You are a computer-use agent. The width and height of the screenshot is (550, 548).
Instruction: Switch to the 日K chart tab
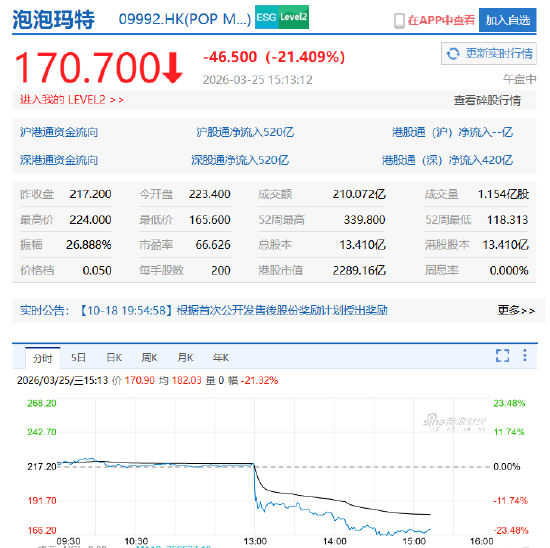point(114,357)
